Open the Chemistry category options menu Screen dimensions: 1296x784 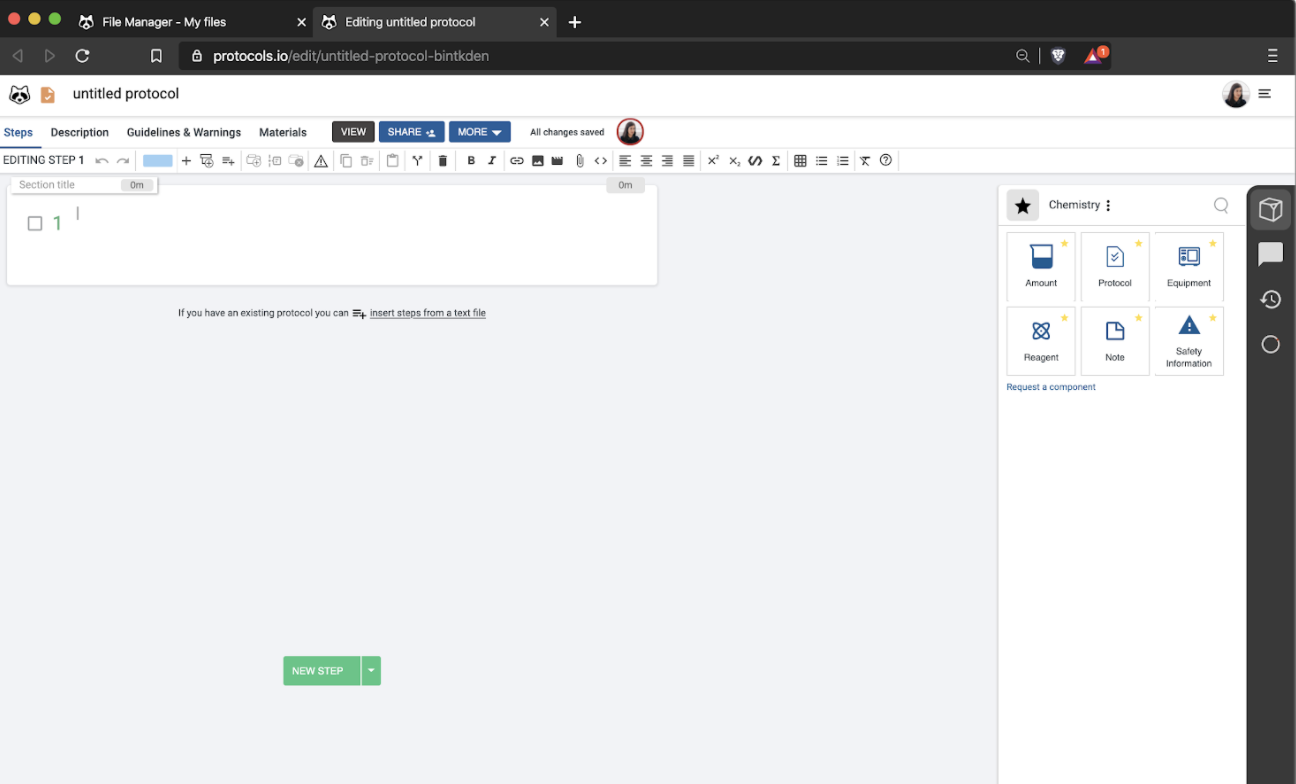(1108, 204)
